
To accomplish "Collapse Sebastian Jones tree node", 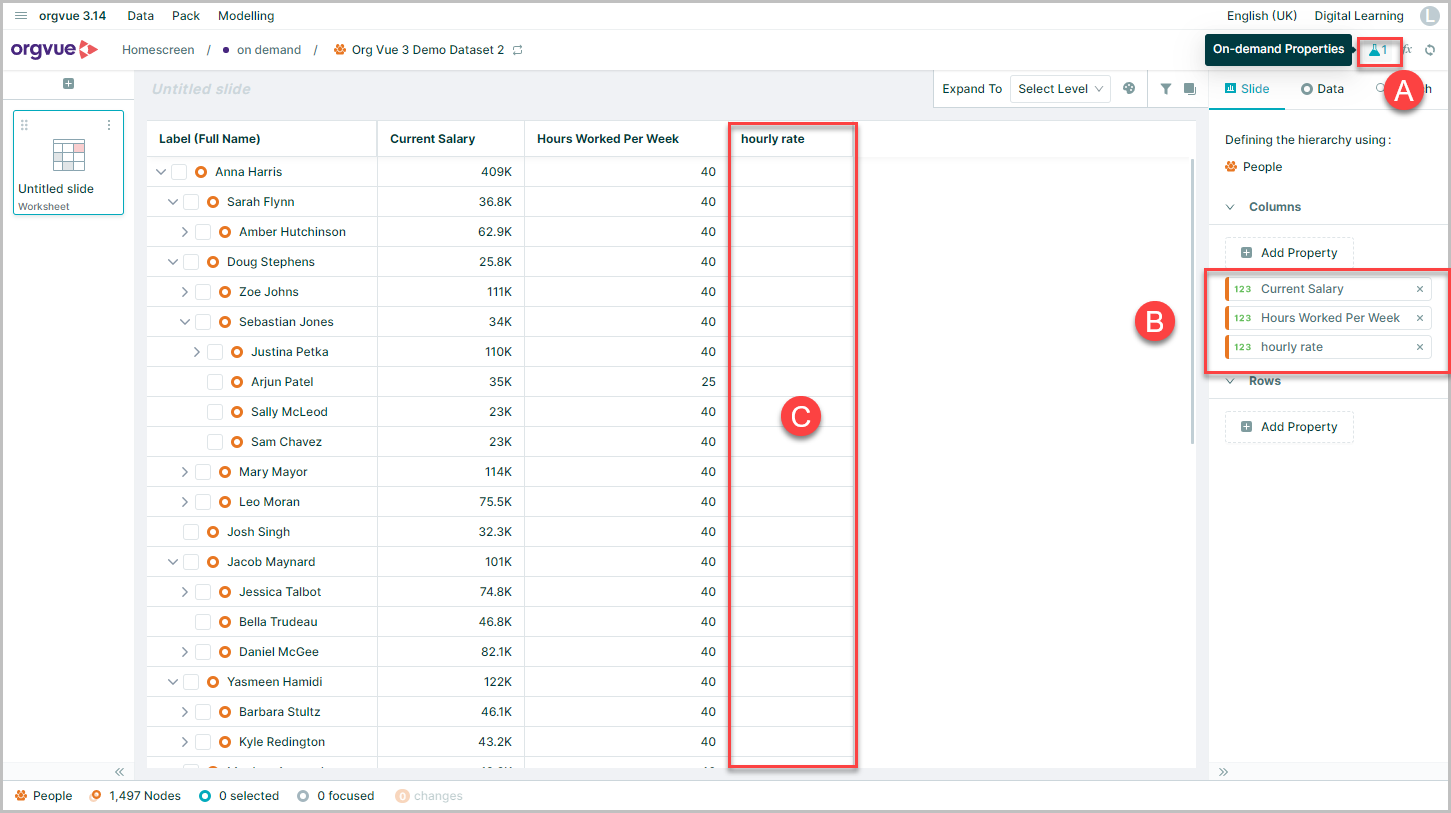I will pos(185,322).
